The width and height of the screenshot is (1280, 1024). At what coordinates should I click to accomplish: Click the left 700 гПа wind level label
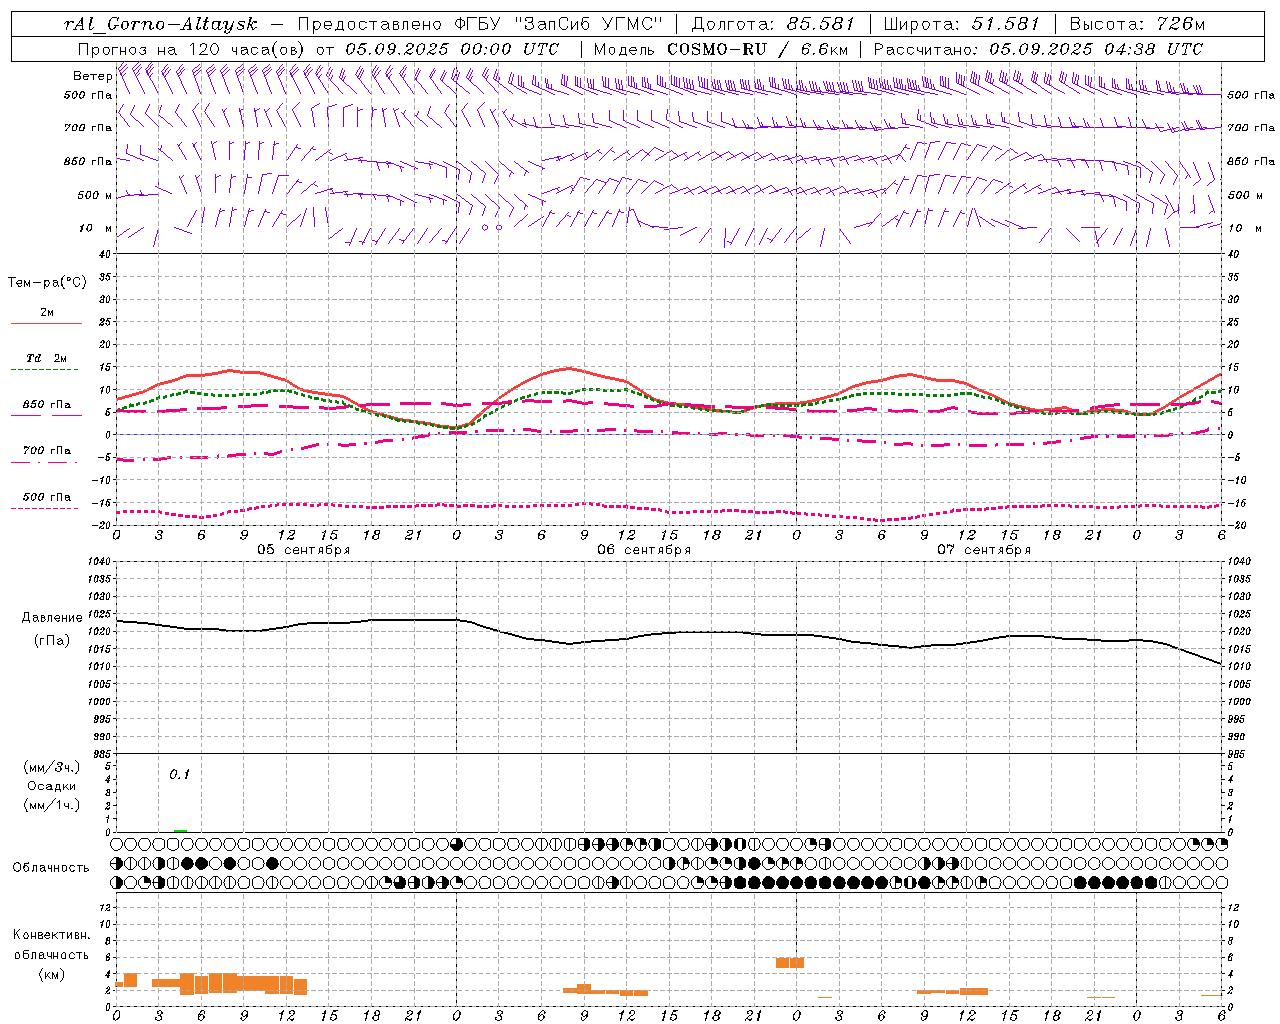coord(88,128)
